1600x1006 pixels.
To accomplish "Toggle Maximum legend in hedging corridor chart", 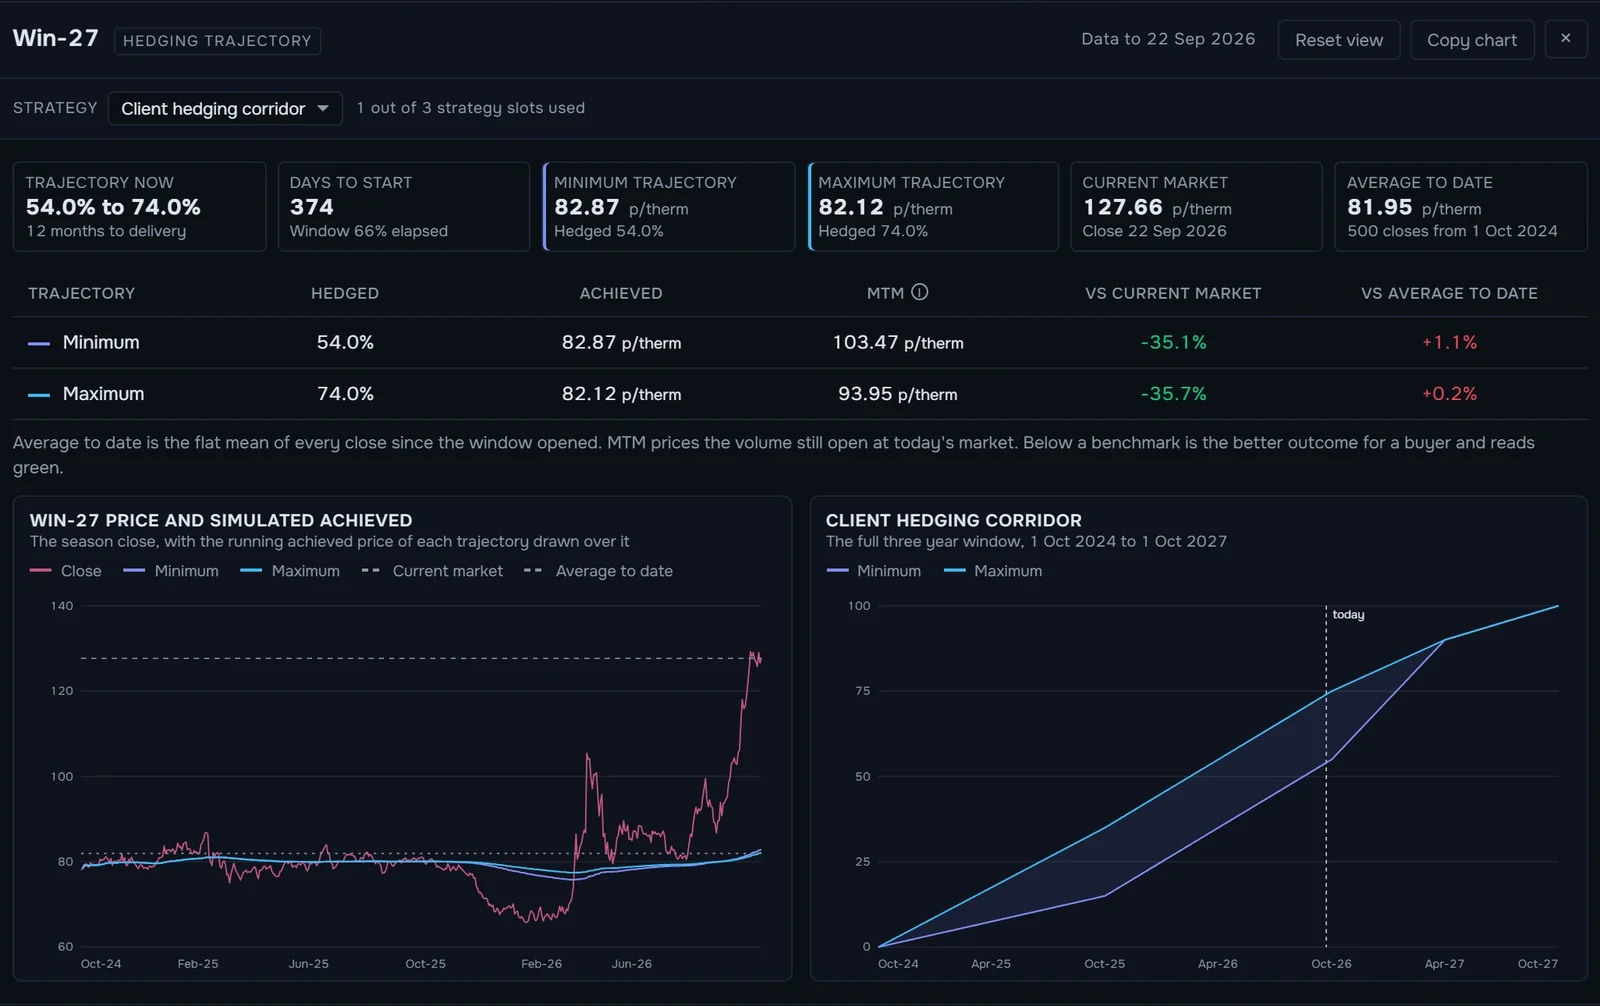I will 993,571.
